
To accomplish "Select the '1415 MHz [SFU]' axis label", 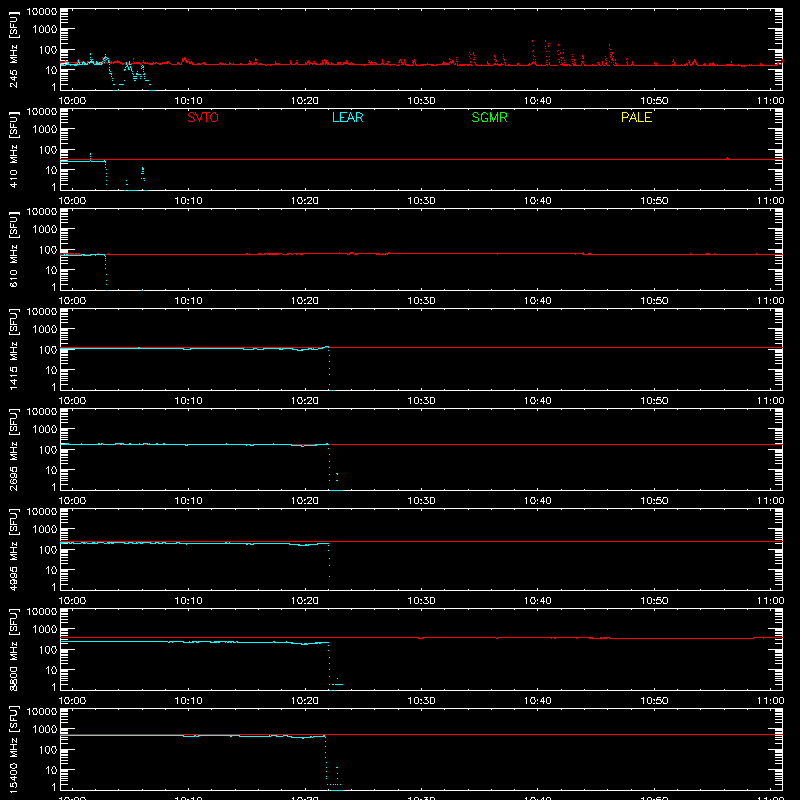I will click(x=14, y=349).
